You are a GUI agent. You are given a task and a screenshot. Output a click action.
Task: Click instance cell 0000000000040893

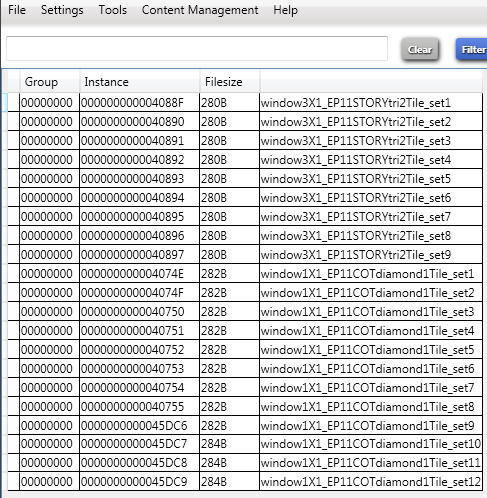[140, 179]
